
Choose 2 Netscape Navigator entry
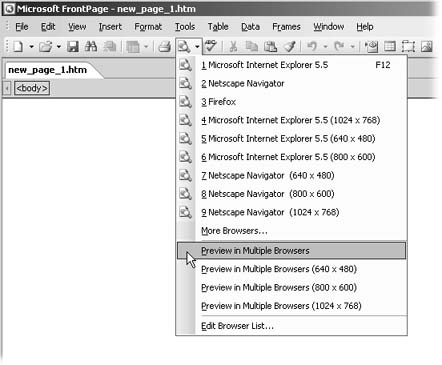tap(291, 83)
